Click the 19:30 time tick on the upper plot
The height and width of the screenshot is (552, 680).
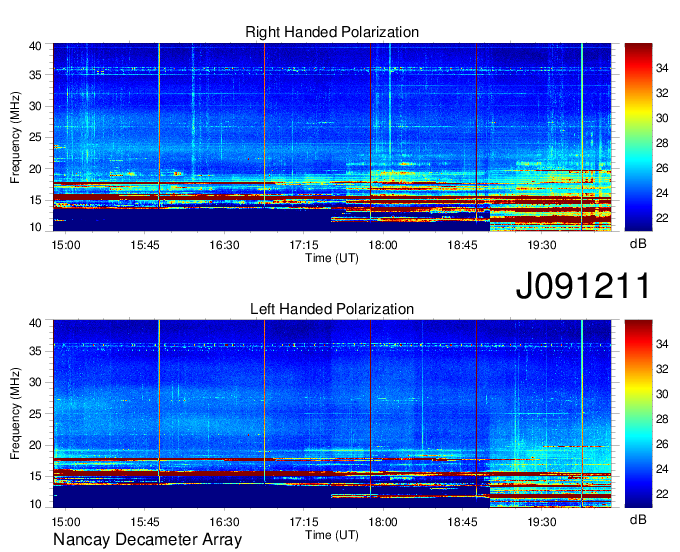coord(542,245)
